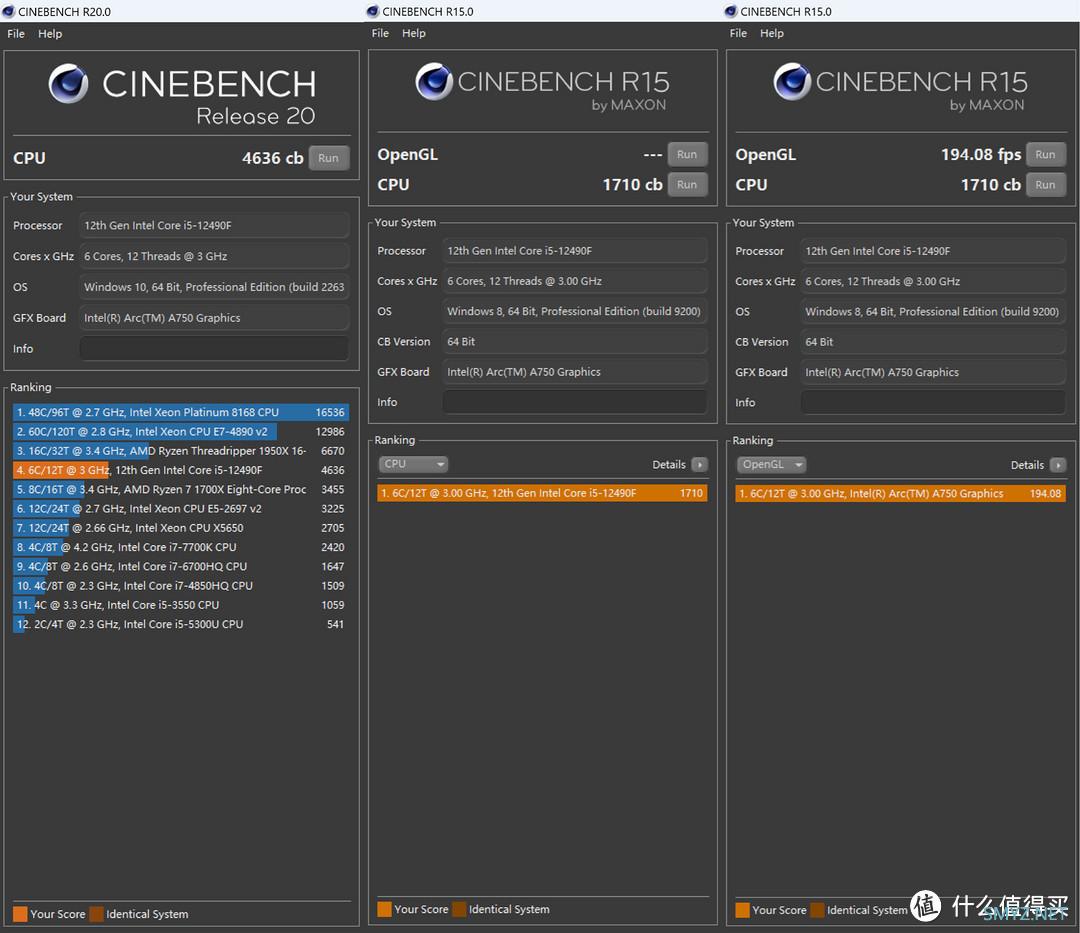The image size is (1080, 933).
Task: Select the i5-12490F 1710 ranking row in middle window
Action: pyautogui.click(x=542, y=493)
